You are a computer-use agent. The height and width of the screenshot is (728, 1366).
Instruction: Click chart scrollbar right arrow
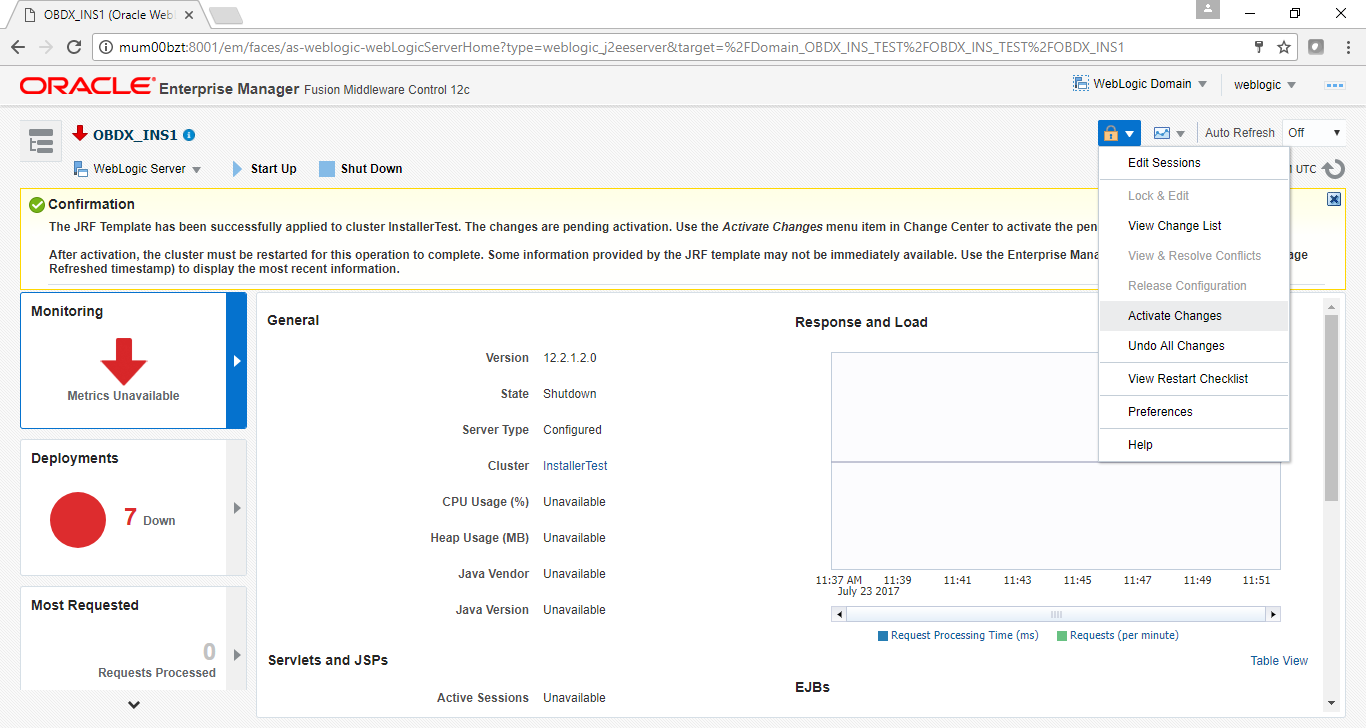[1273, 614]
